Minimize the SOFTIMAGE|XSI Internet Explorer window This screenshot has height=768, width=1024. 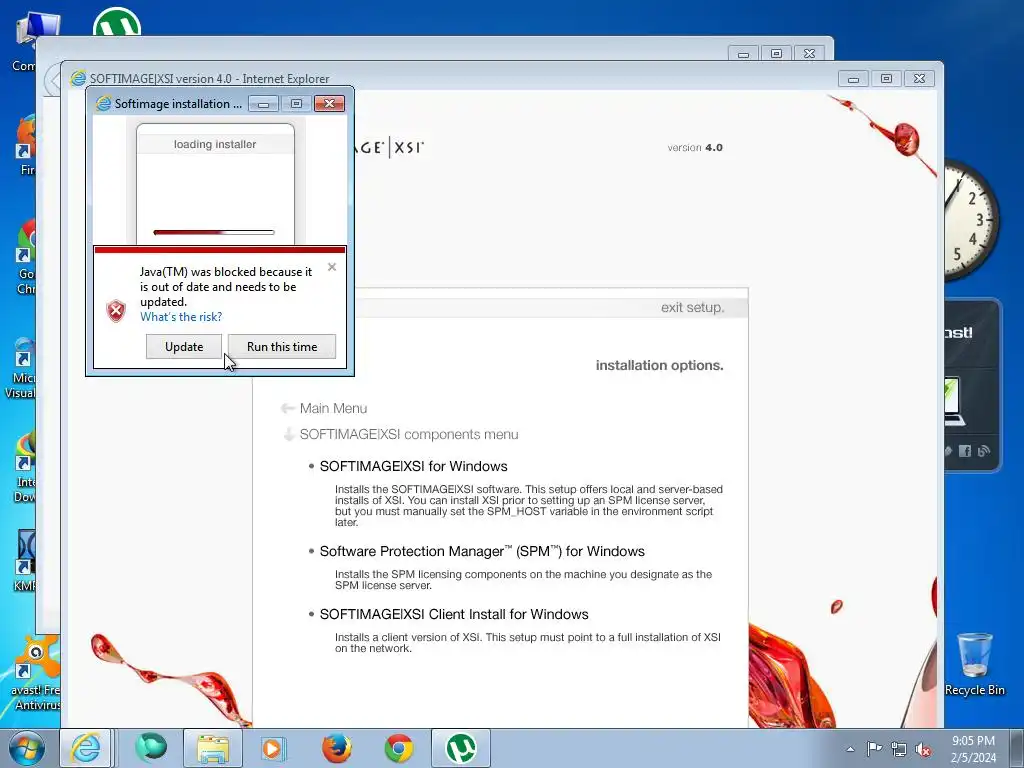pos(853,78)
